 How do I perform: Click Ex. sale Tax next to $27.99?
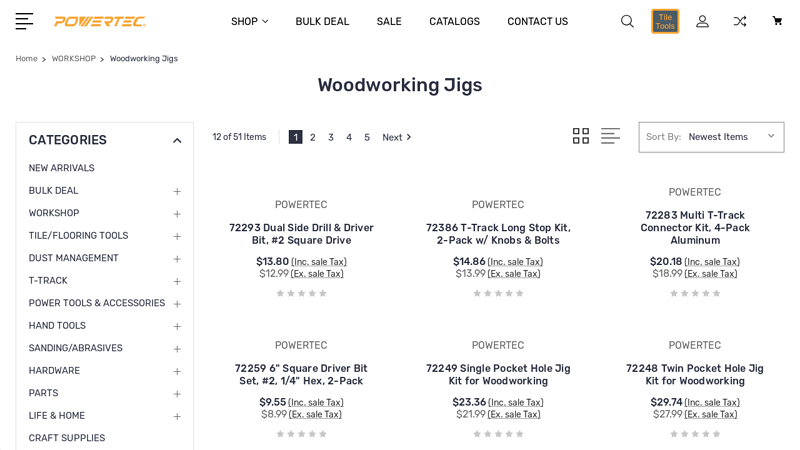(x=711, y=415)
